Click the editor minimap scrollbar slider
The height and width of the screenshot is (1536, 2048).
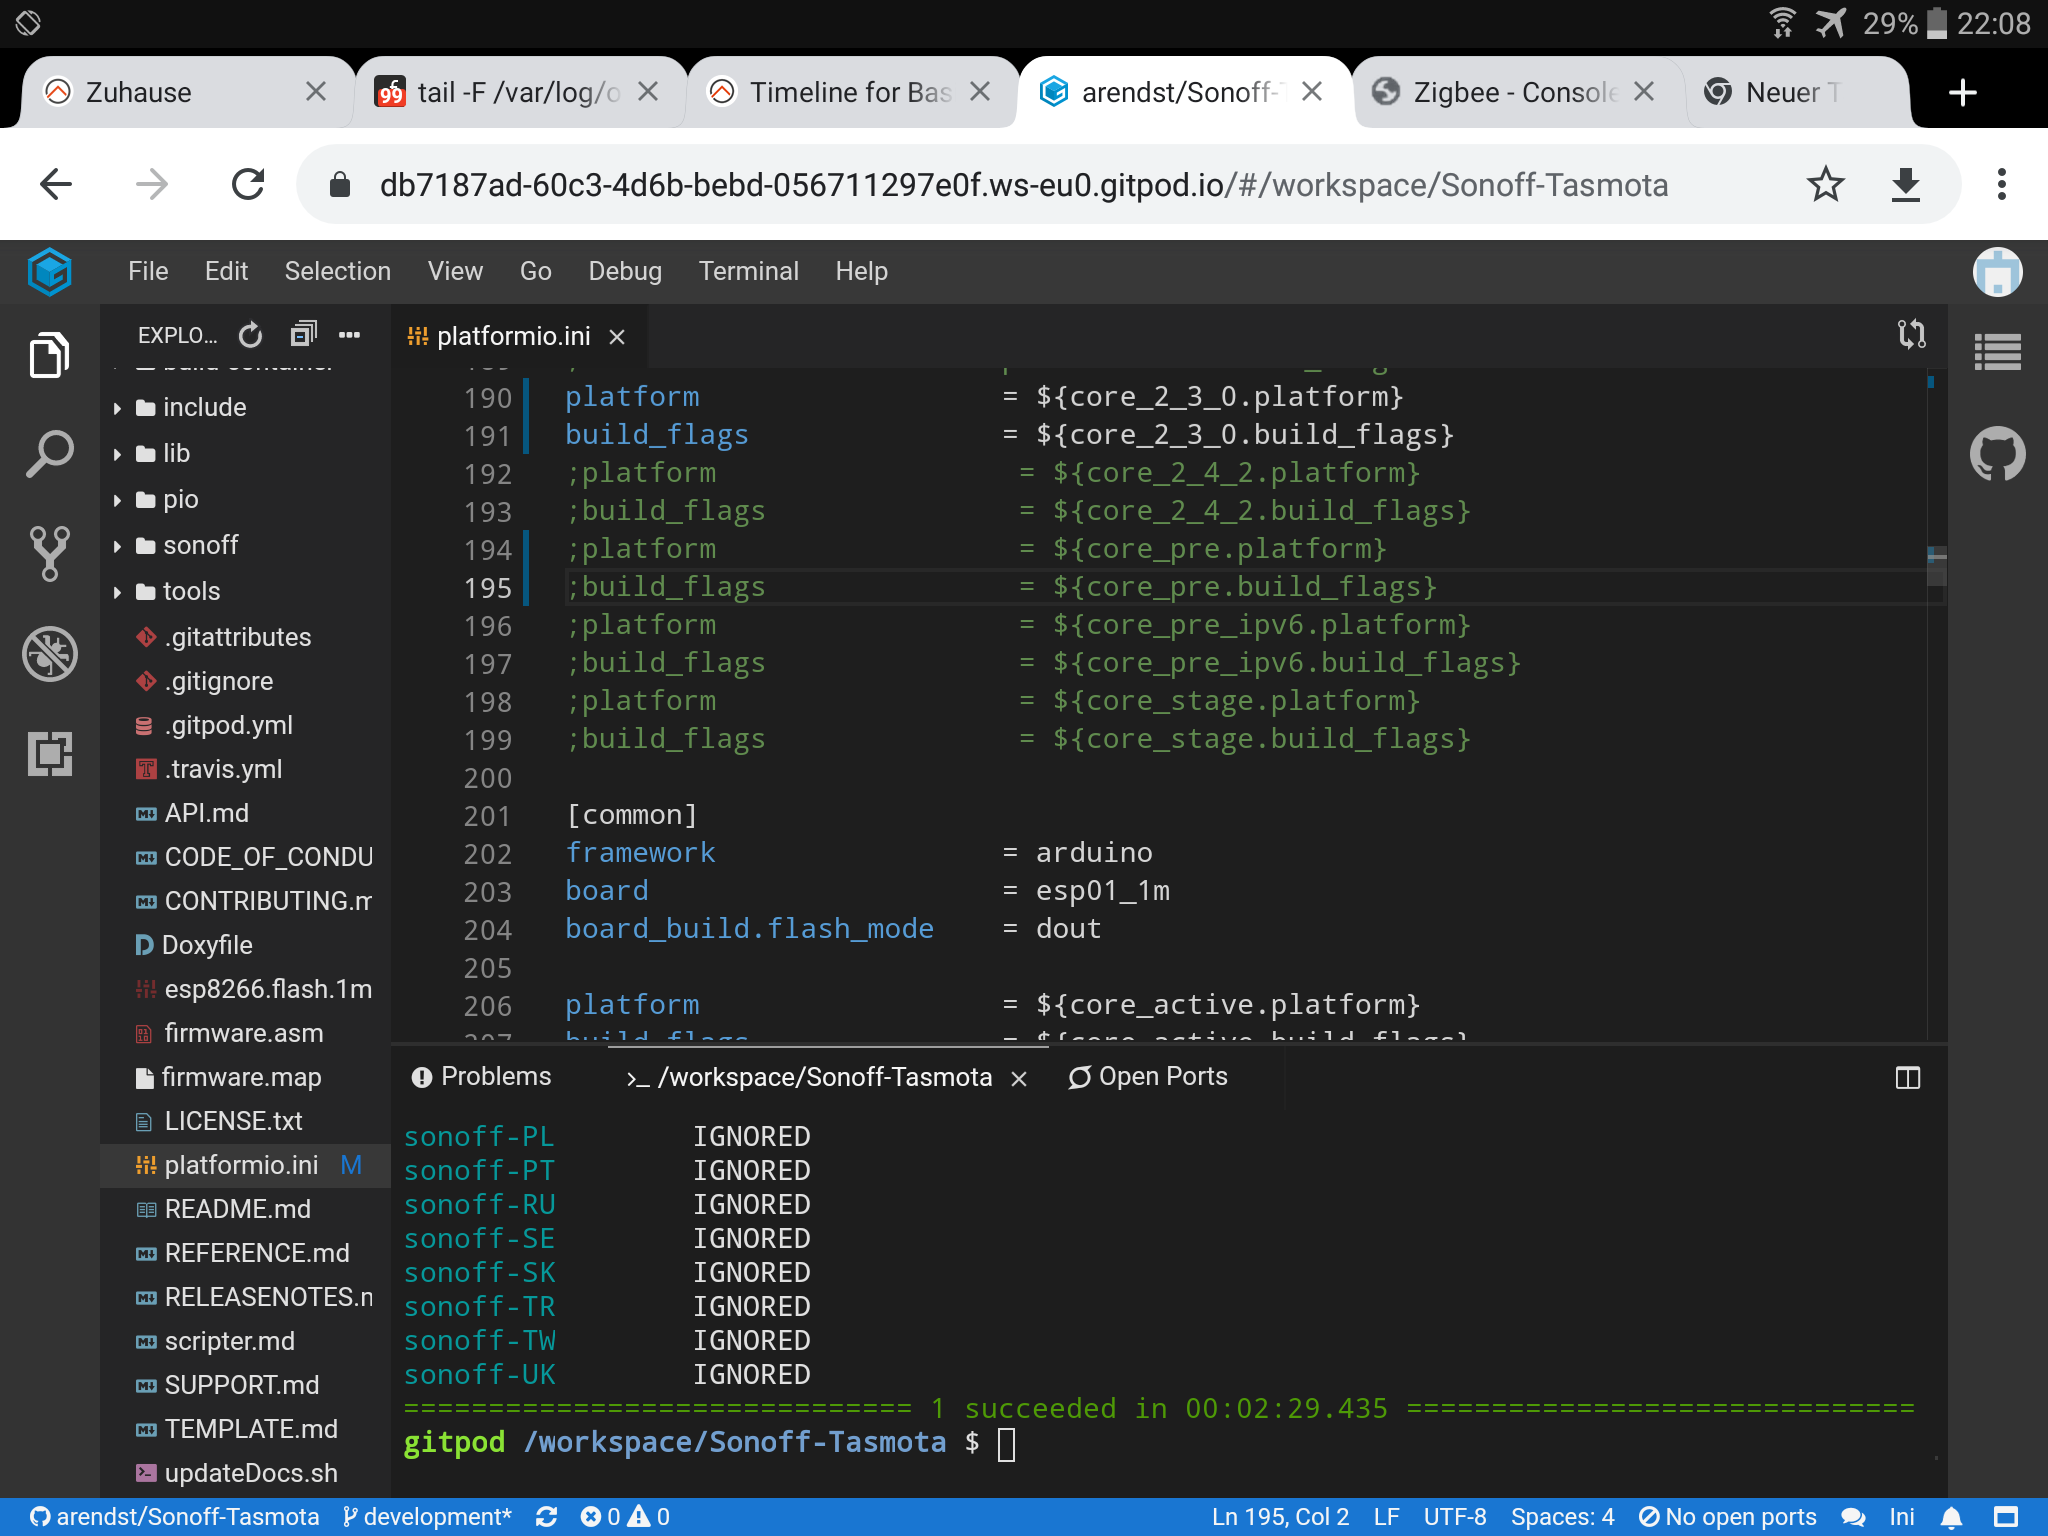coord(1936,566)
